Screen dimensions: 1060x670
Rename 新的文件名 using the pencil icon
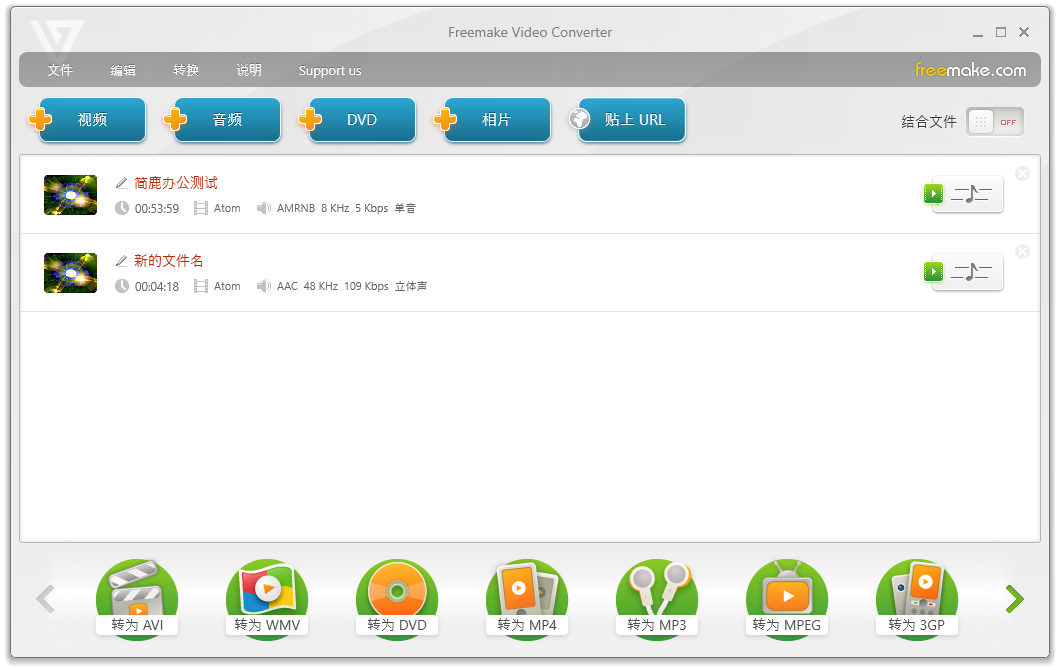click(x=121, y=260)
